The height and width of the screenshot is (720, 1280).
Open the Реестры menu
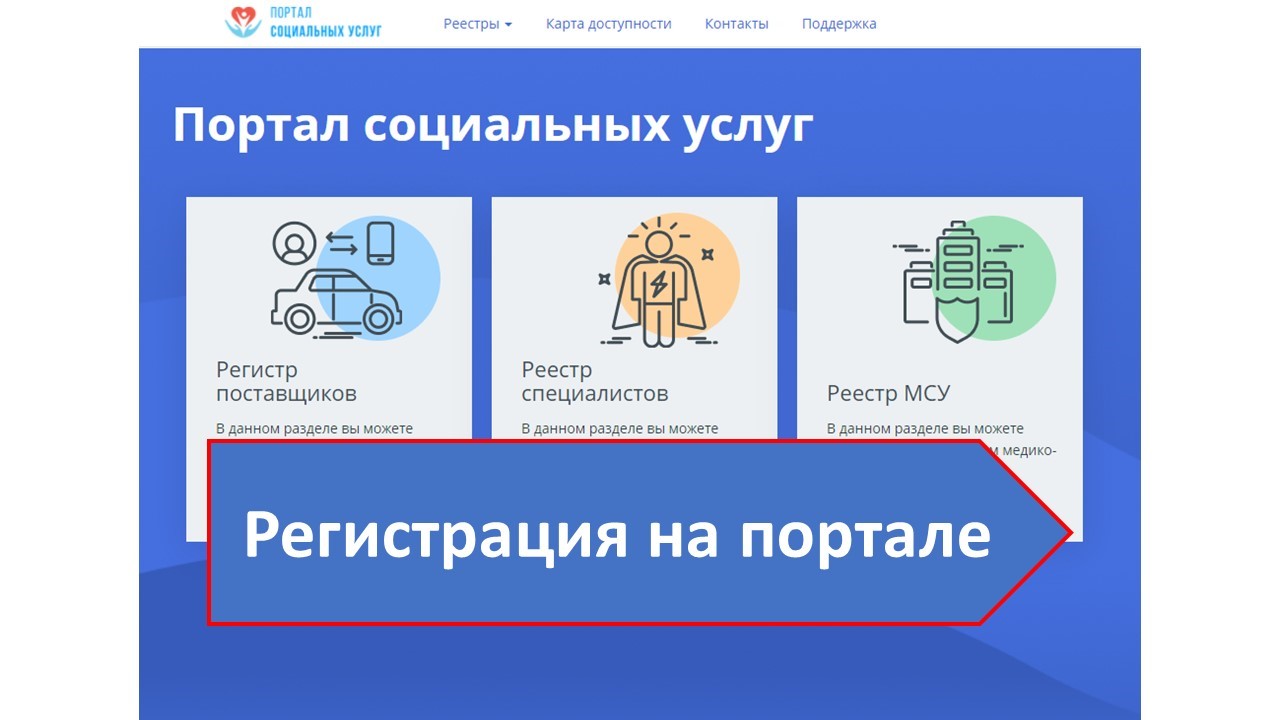(471, 24)
